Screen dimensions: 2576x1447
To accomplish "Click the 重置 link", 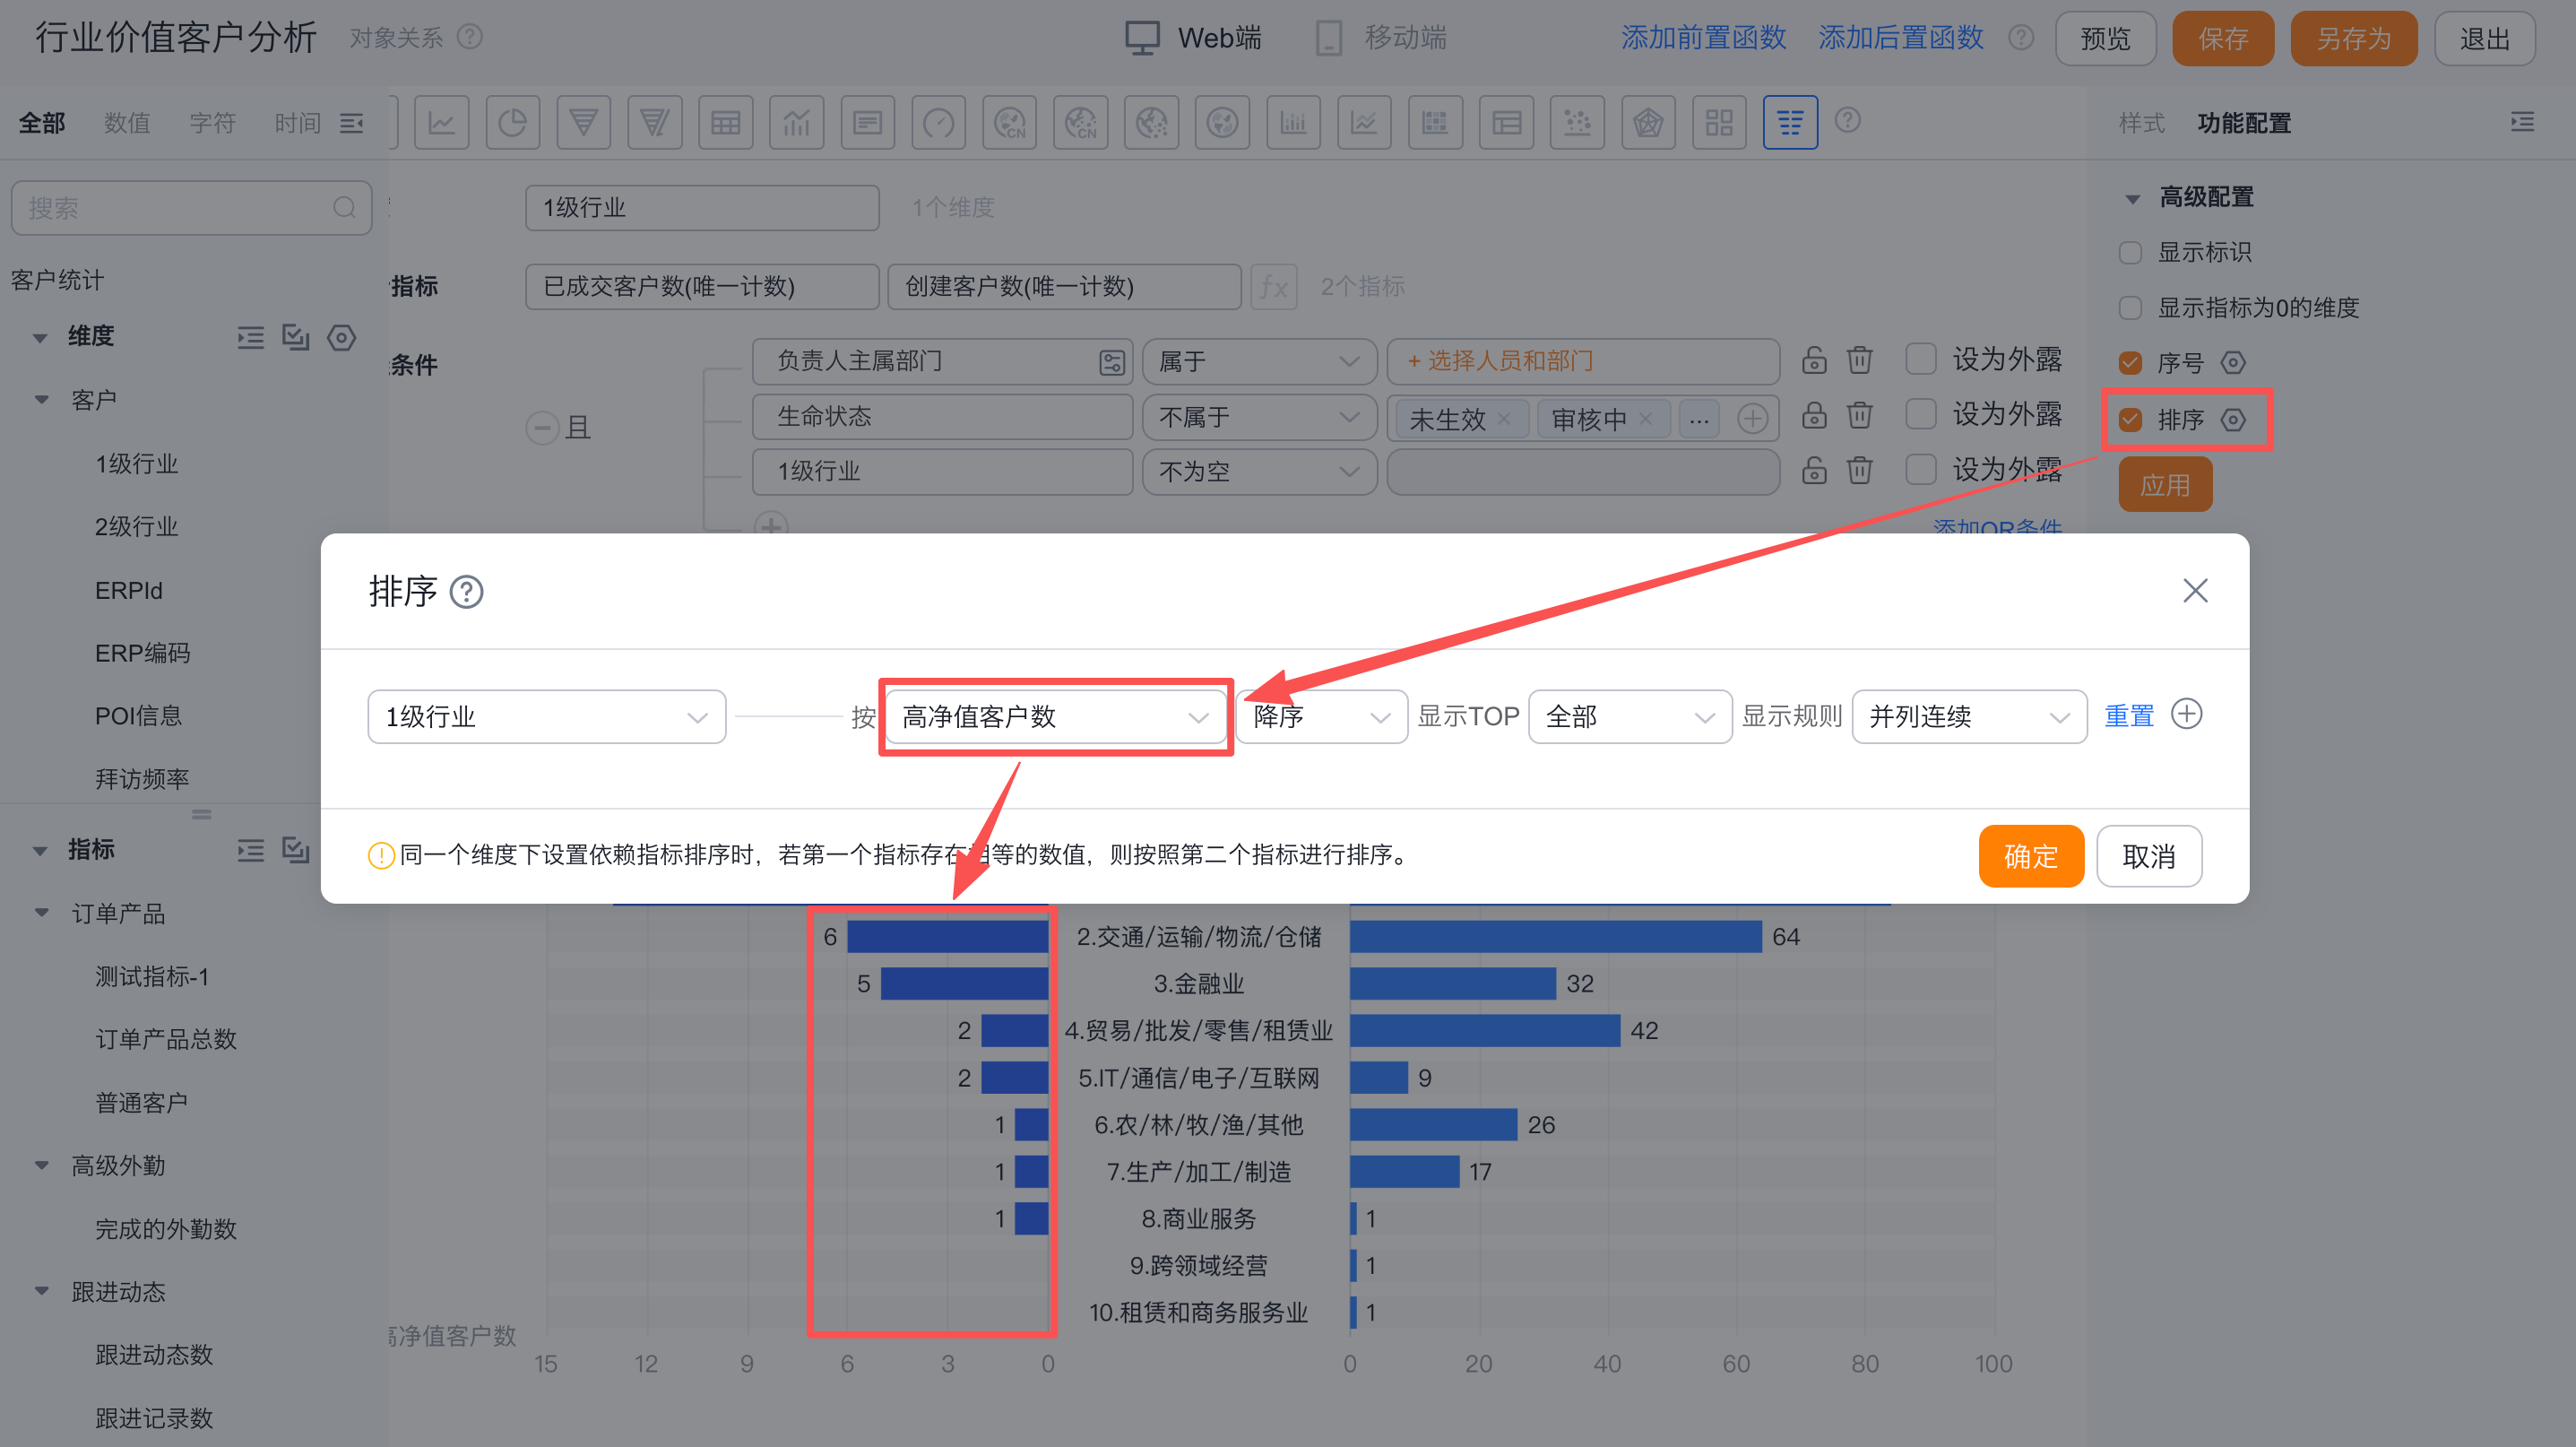I will point(2128,716).
